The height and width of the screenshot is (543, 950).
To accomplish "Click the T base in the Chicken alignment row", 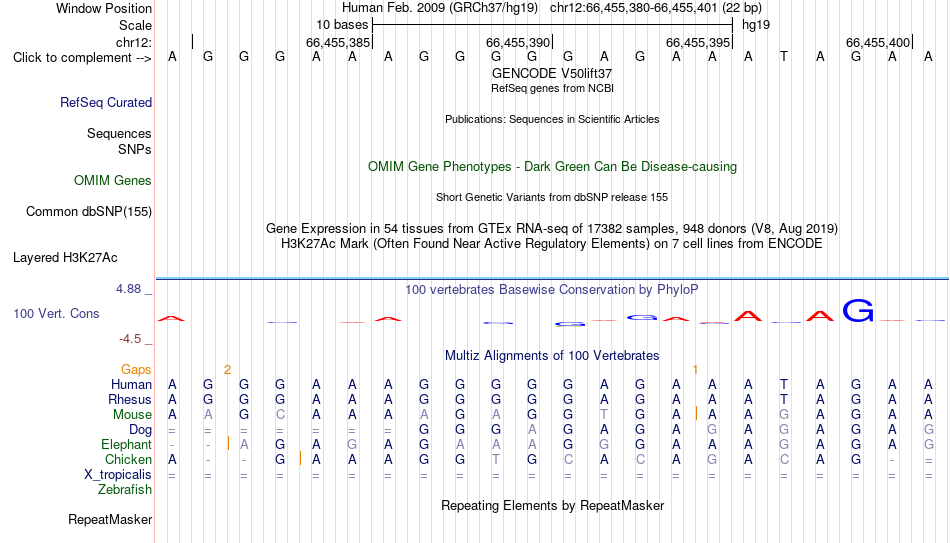I will [x=496, y=459].
